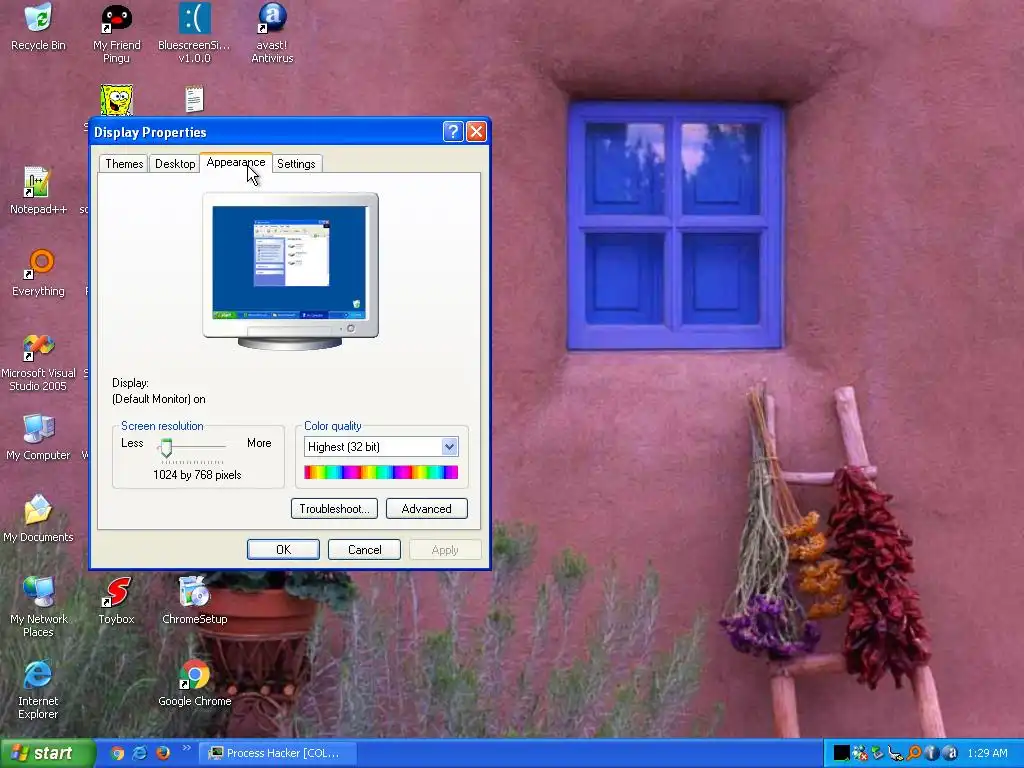Launch Chrome from the Quick Launch bar

pos(118,753)
